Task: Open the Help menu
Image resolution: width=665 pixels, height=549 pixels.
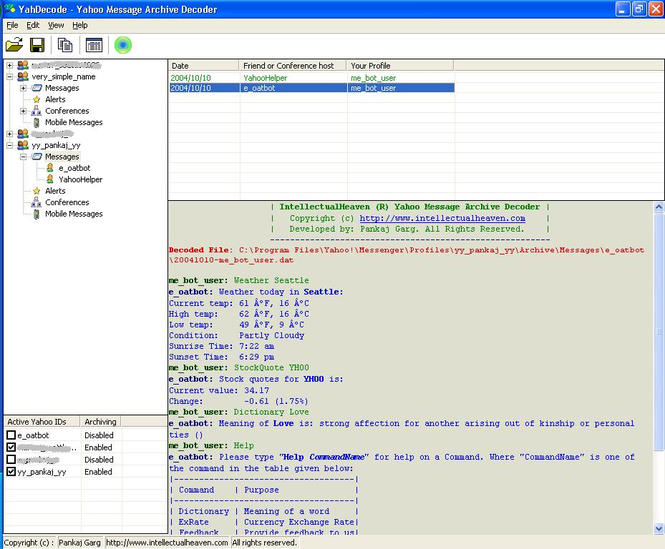Action: [80, 25]
